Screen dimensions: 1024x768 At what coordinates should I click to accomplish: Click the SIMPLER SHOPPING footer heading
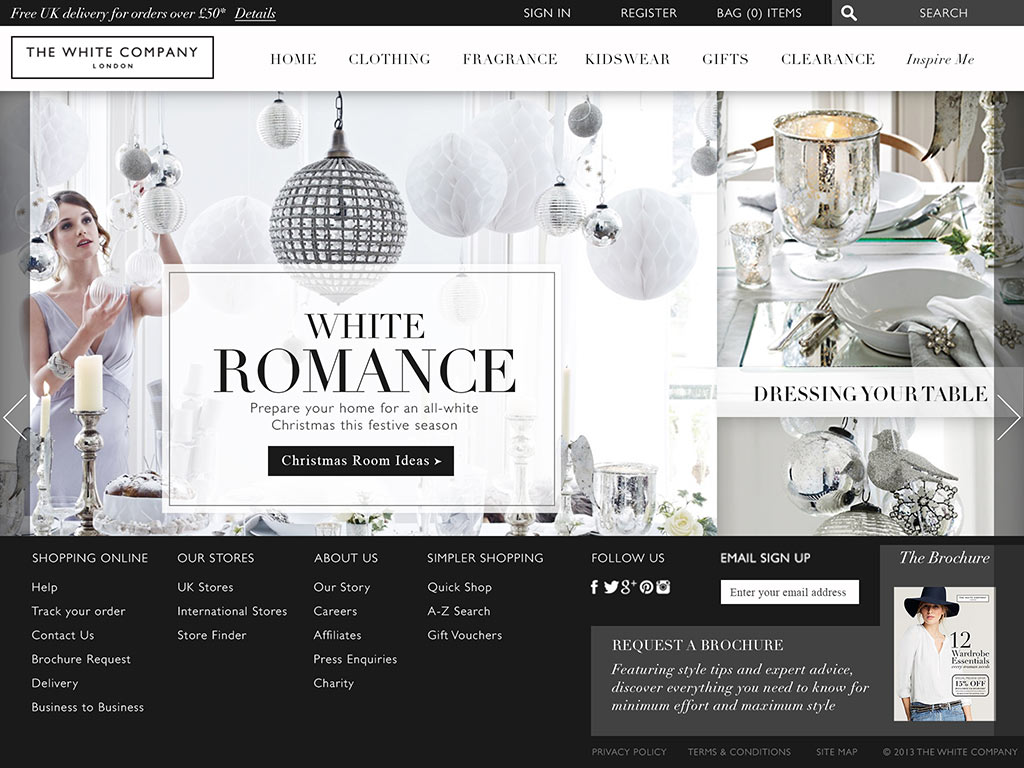coord(485,558)
